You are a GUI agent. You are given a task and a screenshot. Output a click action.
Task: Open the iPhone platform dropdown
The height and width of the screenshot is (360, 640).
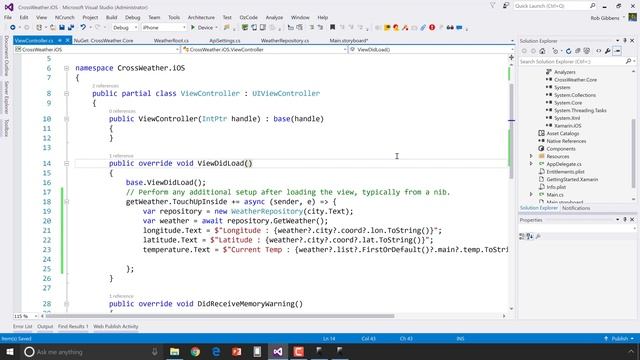(164, 27)
